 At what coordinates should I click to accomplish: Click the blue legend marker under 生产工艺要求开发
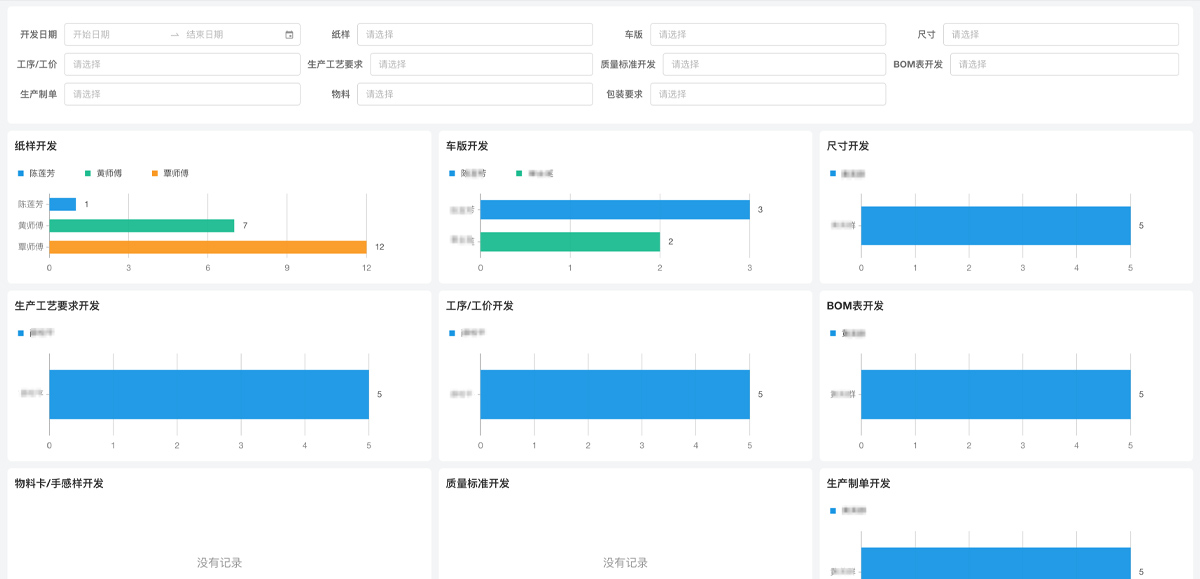click(20, 333)
